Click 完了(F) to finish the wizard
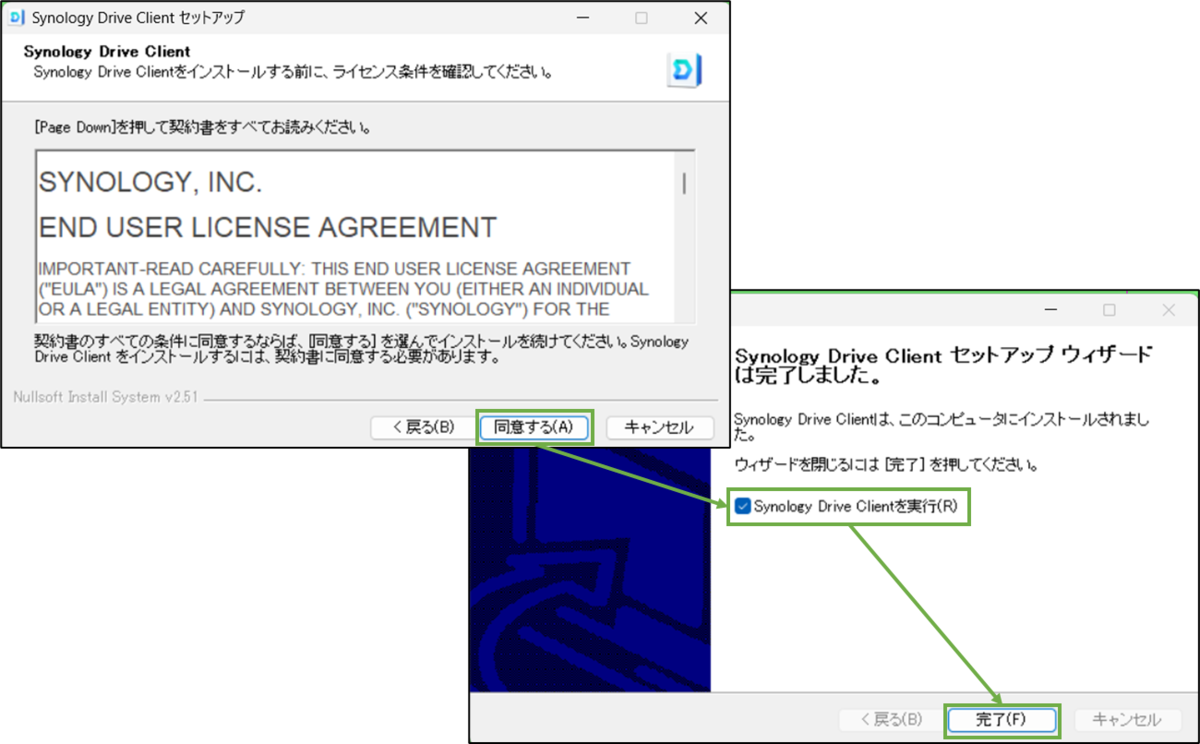The image size is (1200, 744). [x=1001, y=719]
